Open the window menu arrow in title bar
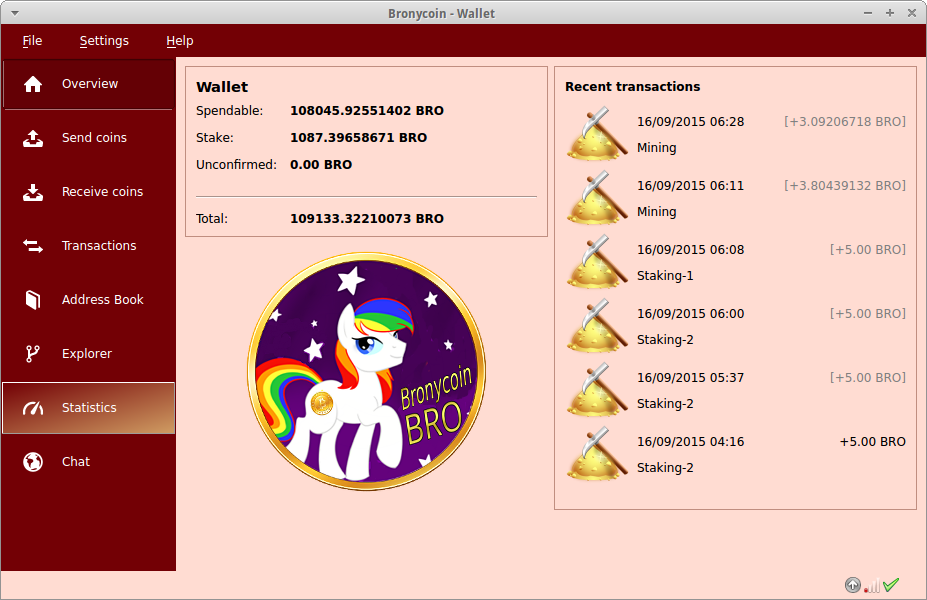The image size is (927, 600). 15,13
